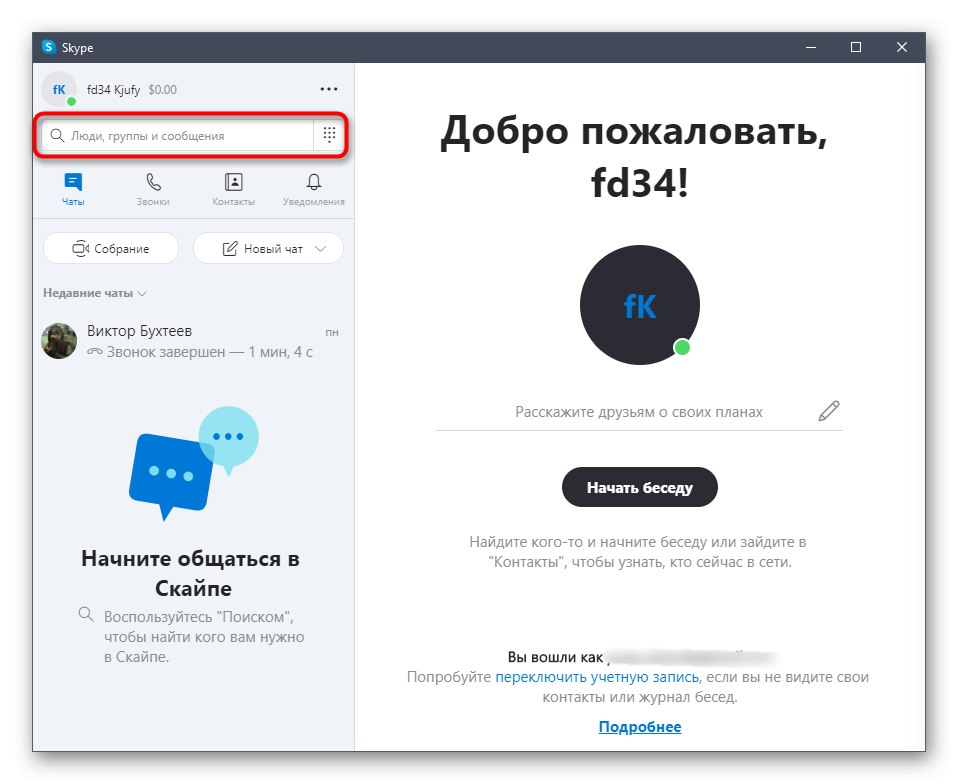Switch to the Звонки tab
Viewport: 958px width, 784px height.
pos(153,189)
